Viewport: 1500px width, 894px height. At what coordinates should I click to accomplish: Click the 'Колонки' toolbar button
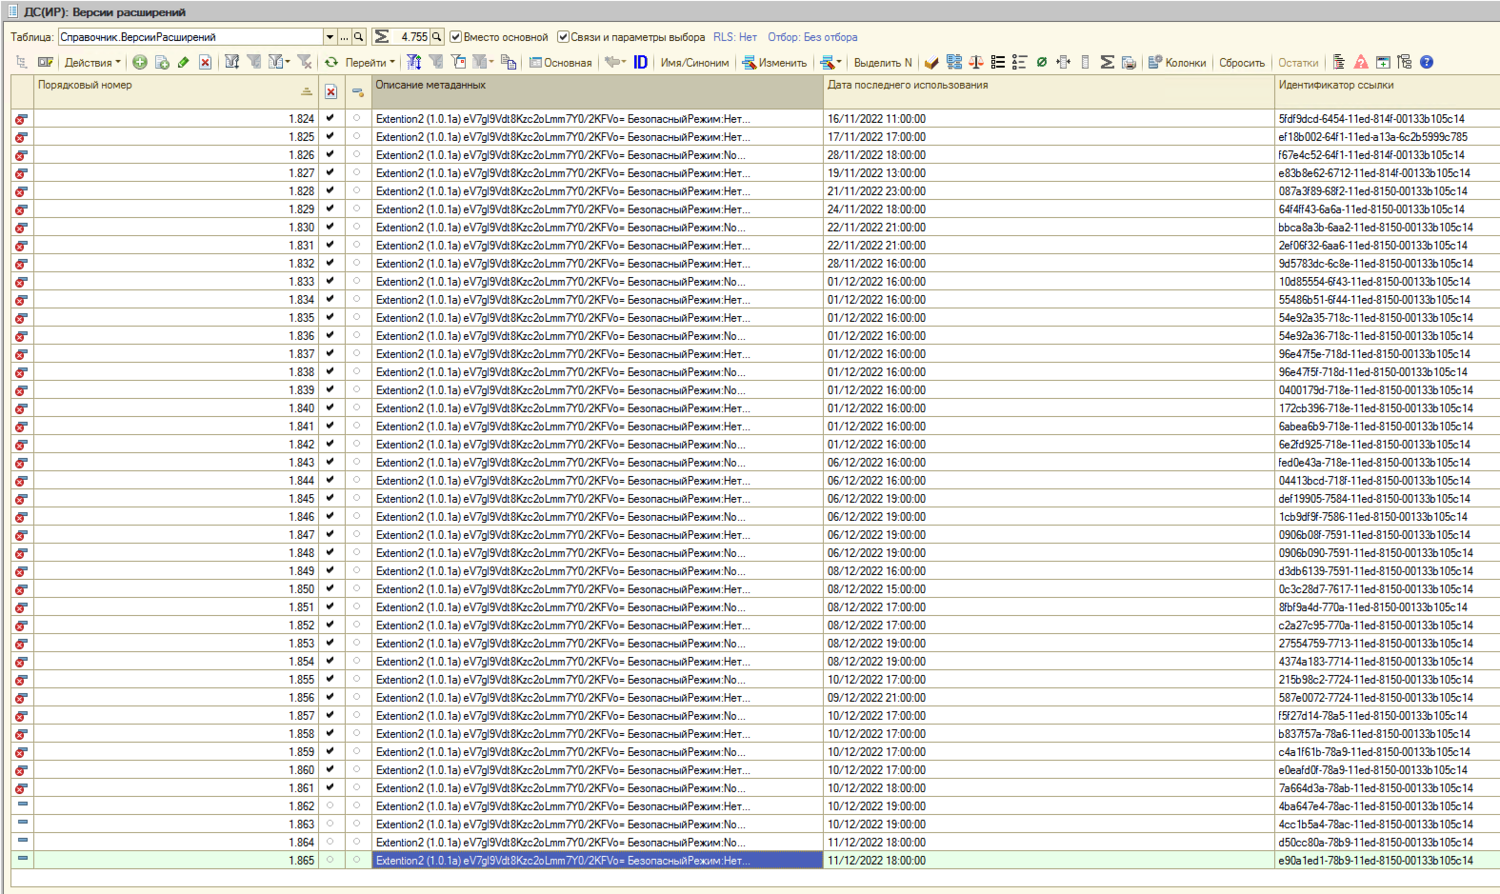point(1177,62)
